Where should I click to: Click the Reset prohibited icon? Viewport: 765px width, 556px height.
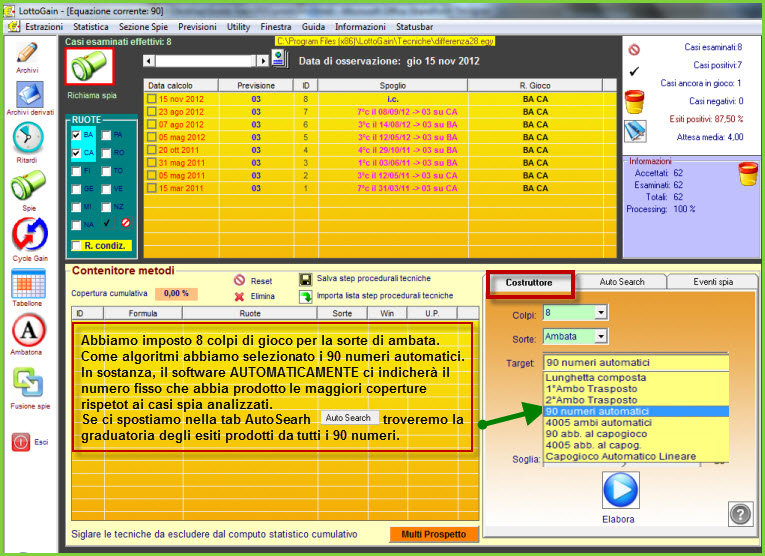[239, 280]
